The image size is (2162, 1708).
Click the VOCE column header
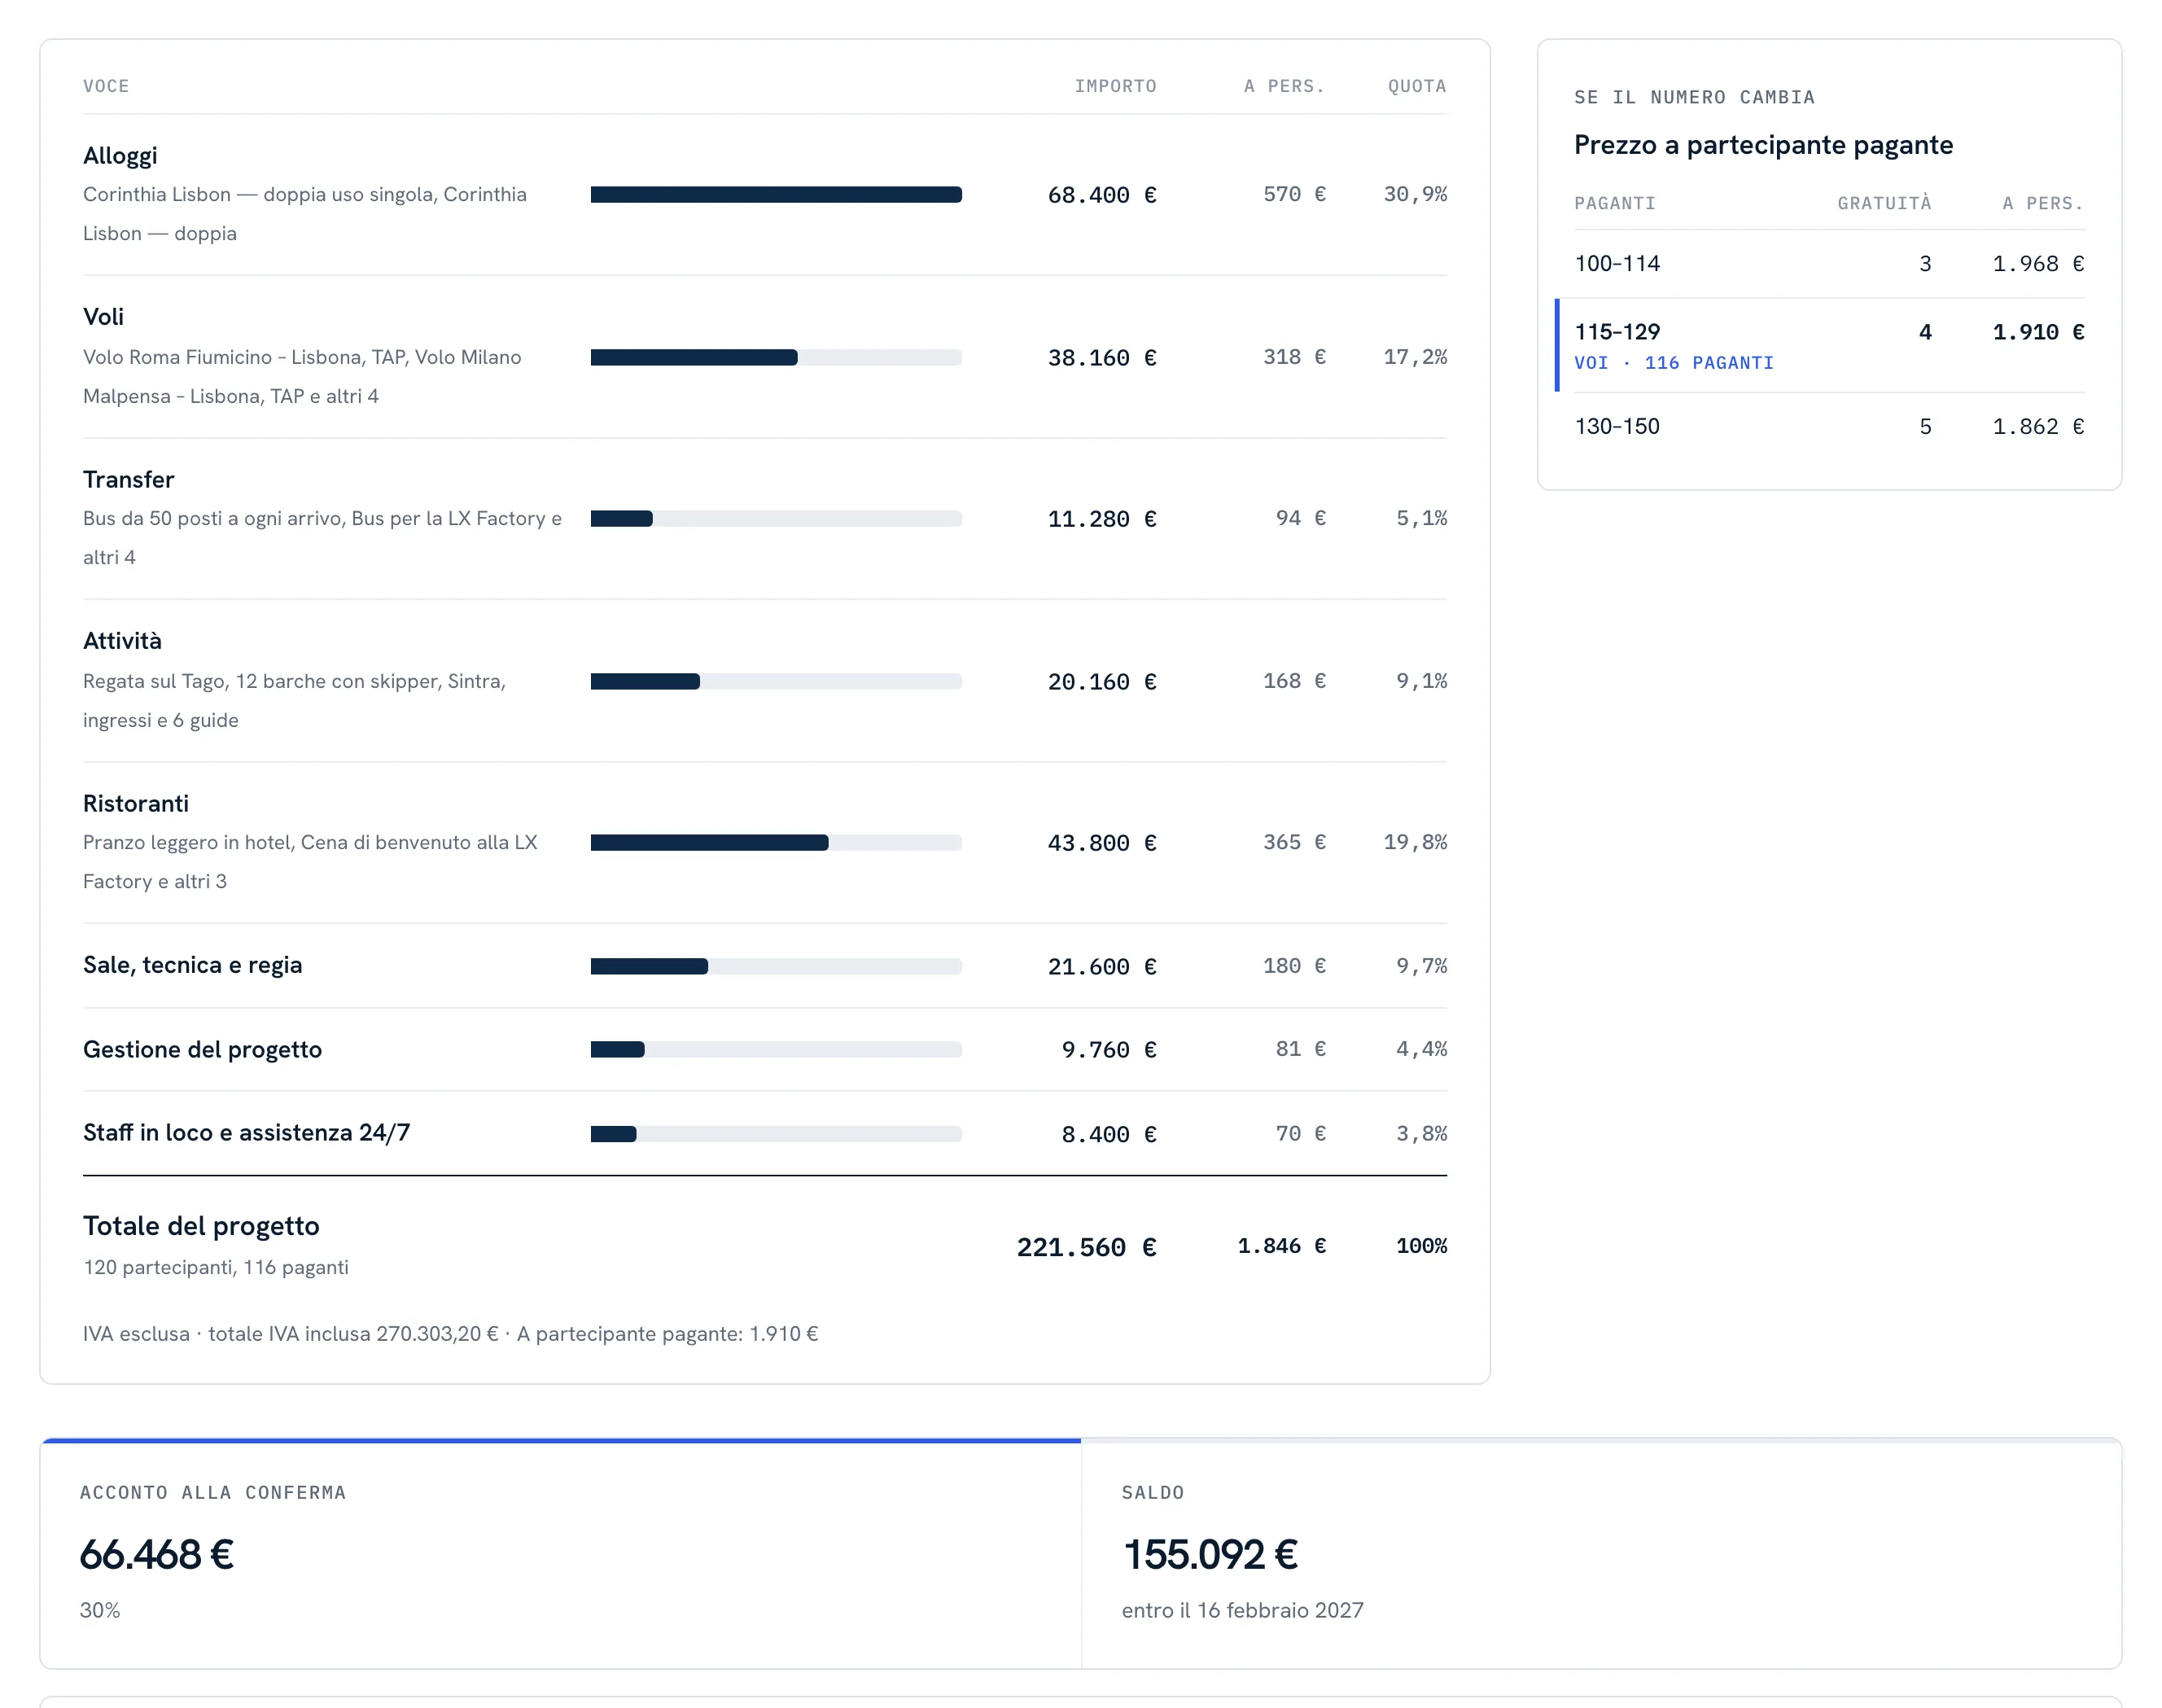106,87
